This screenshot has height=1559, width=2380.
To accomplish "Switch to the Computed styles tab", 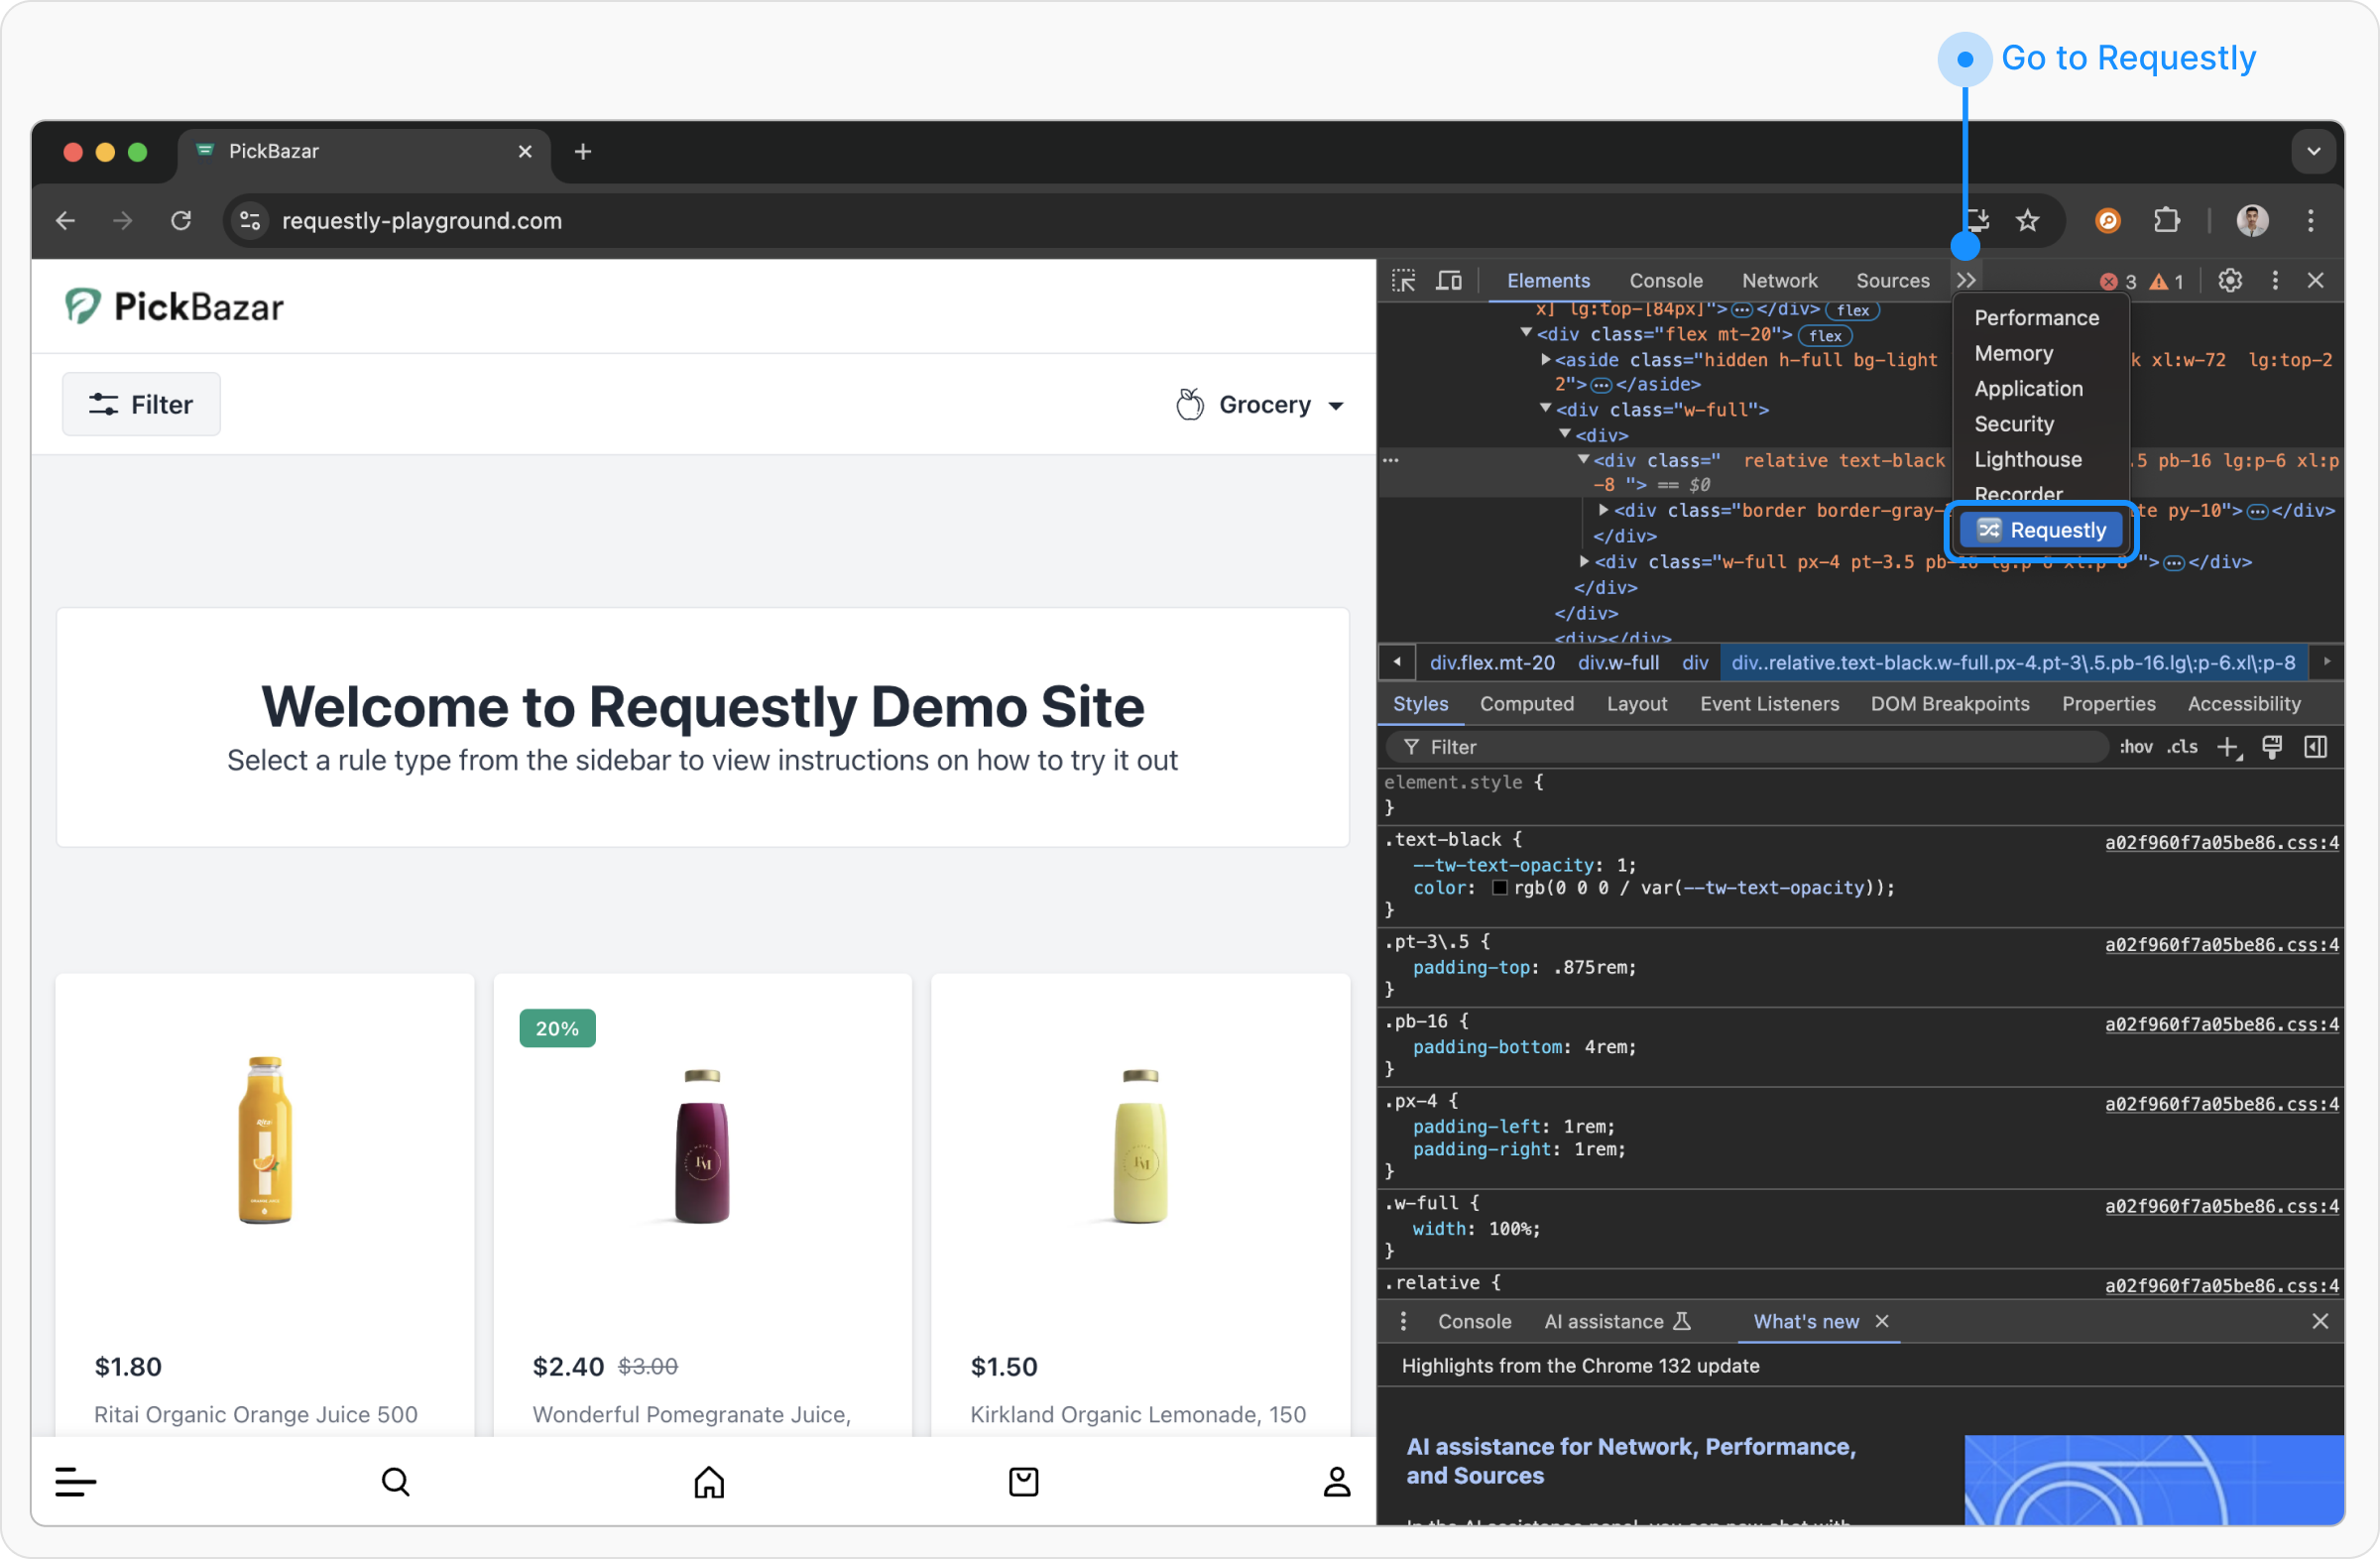I will point(1526,704).
